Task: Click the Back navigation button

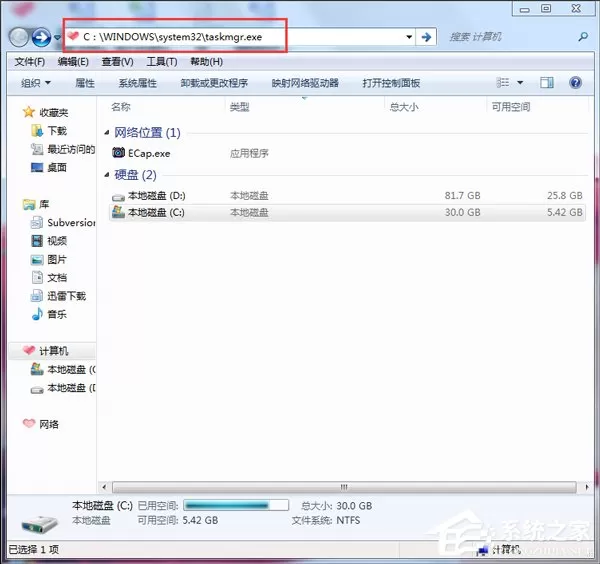Action: click(19, 37)
